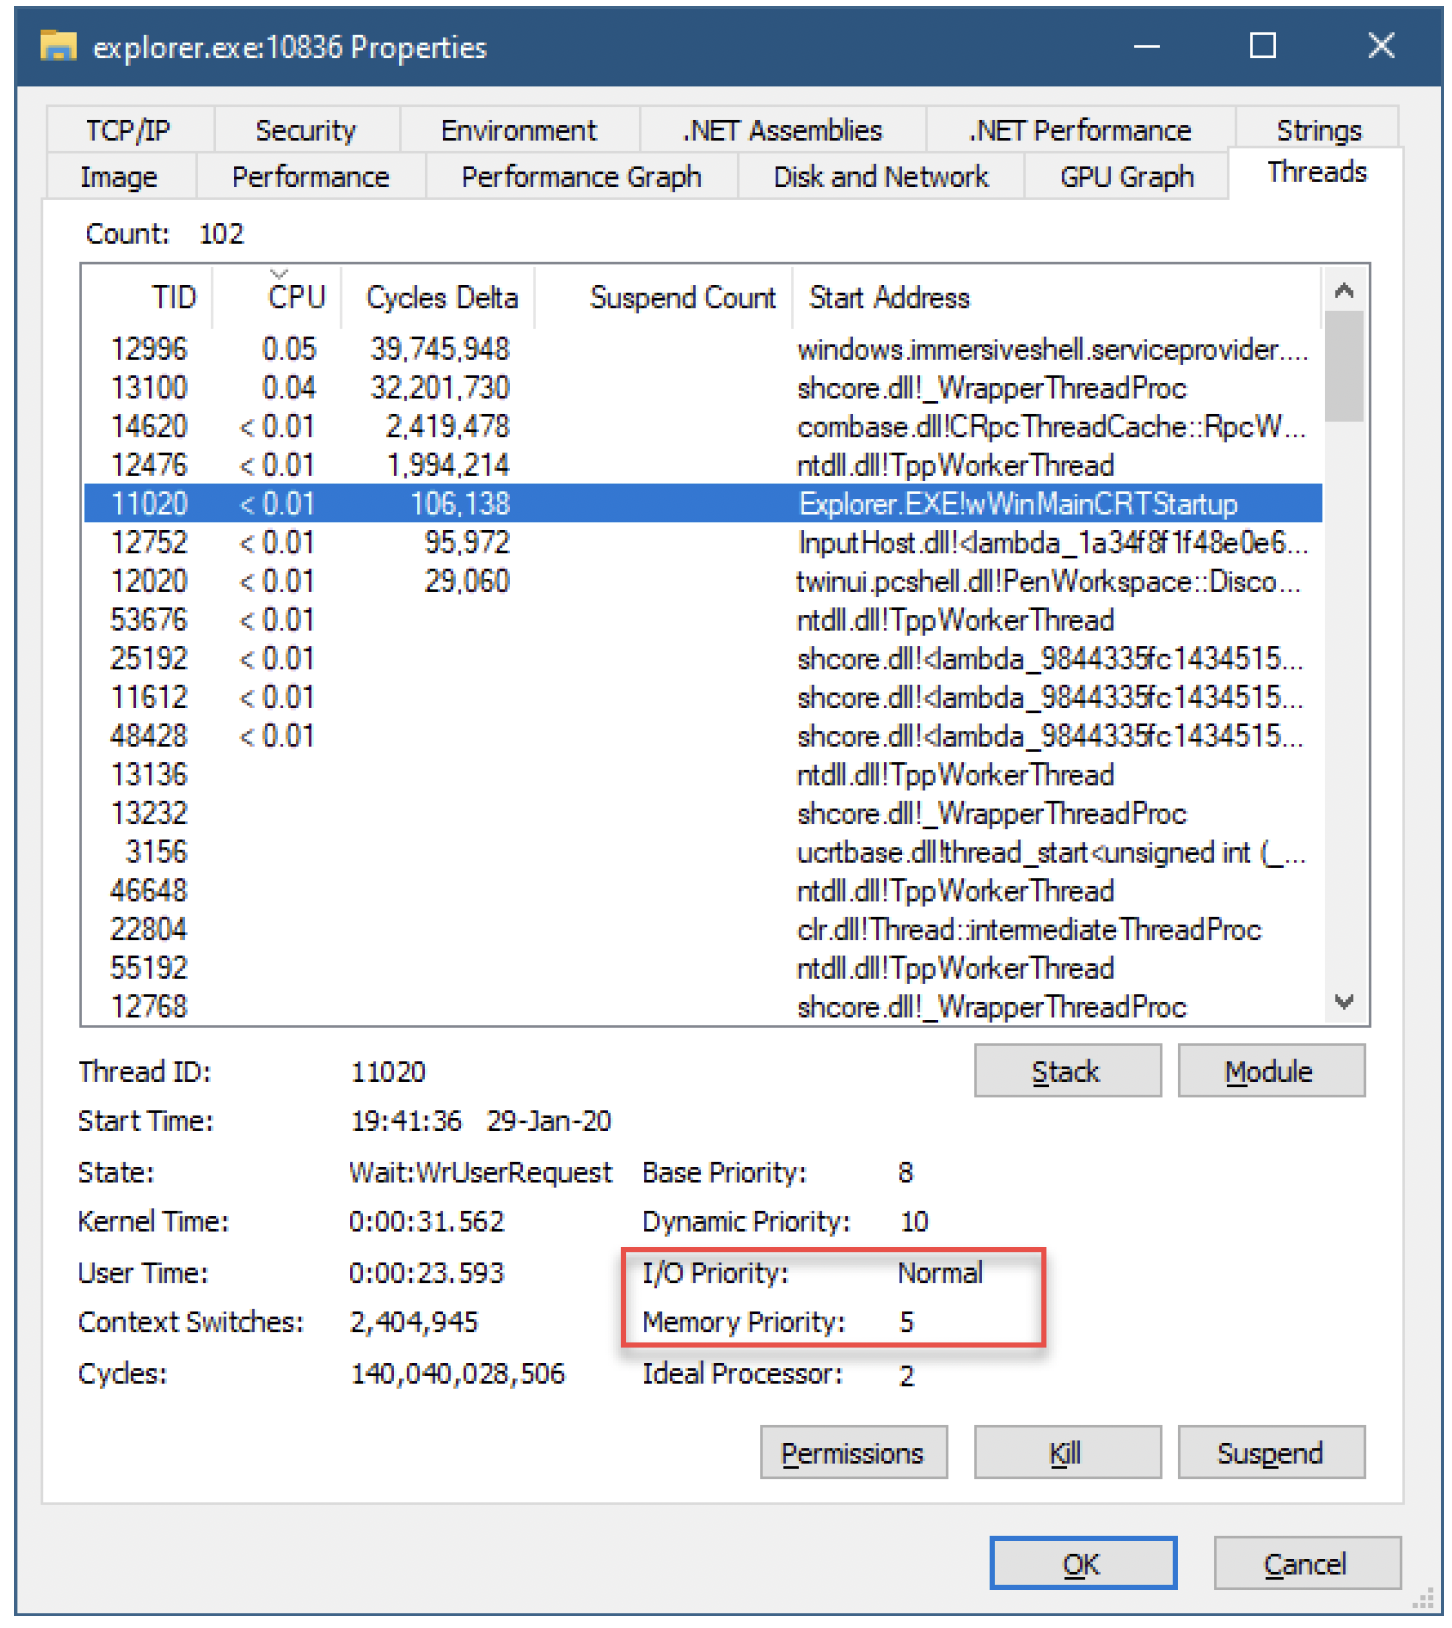The width and height of the screenshot is (1452, 1628).
Task: Select thread 48428 row
Action: click(x=703, y=736)
